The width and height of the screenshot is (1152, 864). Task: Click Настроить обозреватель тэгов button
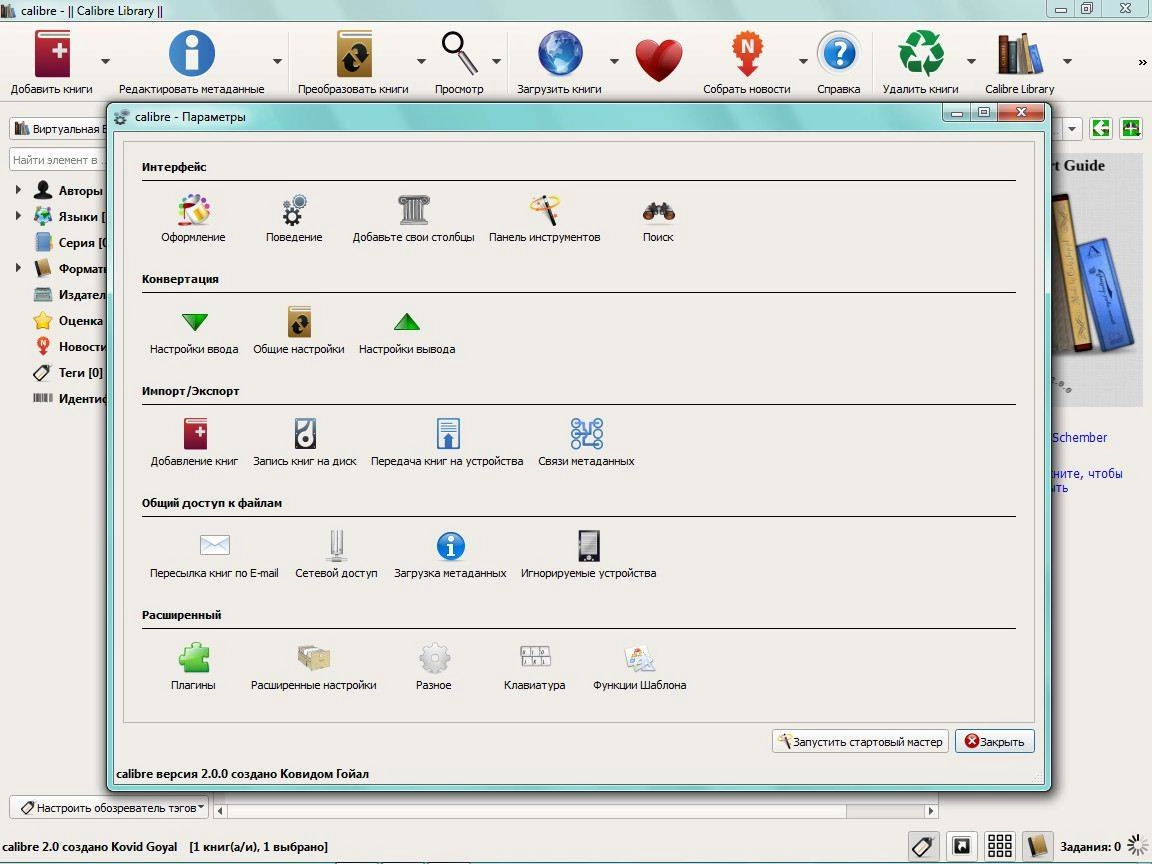pos(109,807)
